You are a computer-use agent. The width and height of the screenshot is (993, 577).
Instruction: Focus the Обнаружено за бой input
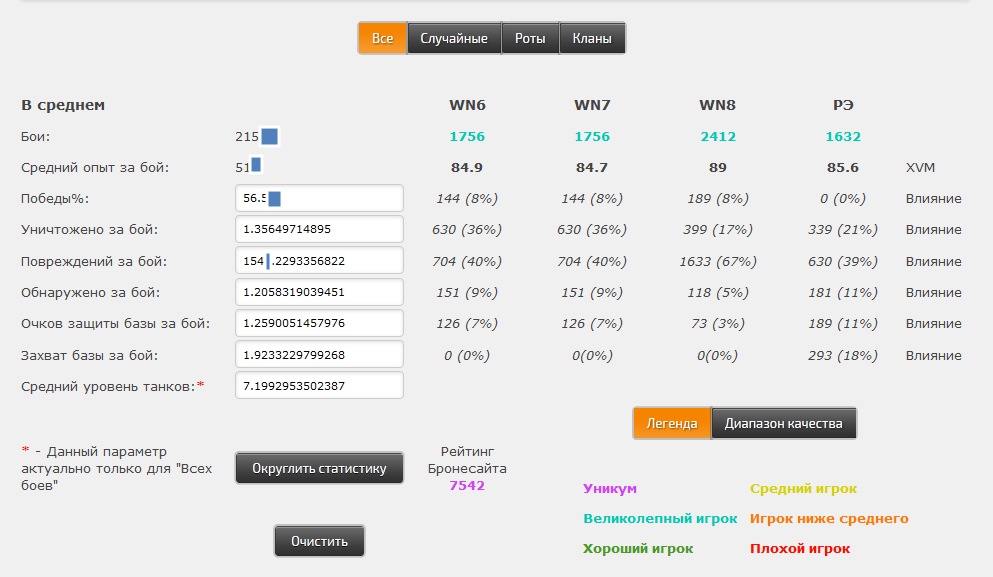[319, 292]
